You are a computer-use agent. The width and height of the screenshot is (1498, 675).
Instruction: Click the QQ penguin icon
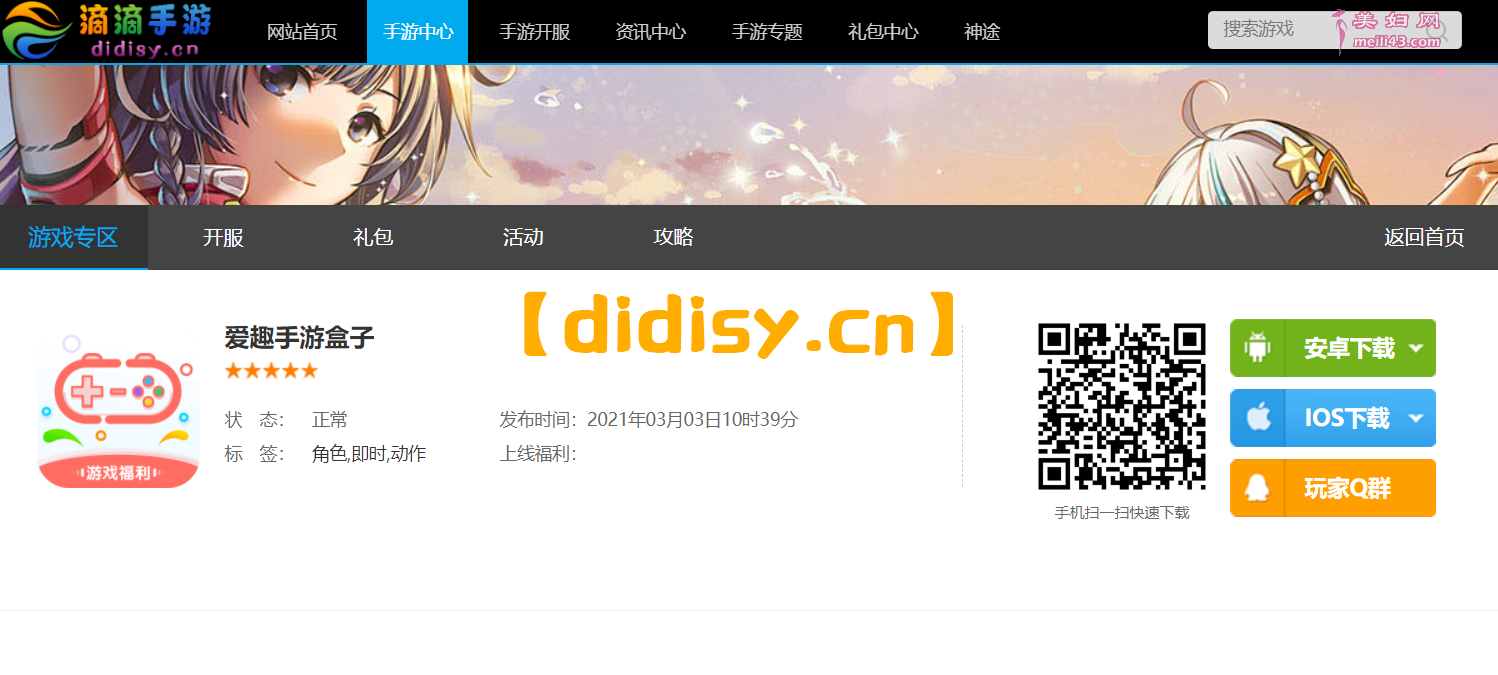coord(1257,488)
